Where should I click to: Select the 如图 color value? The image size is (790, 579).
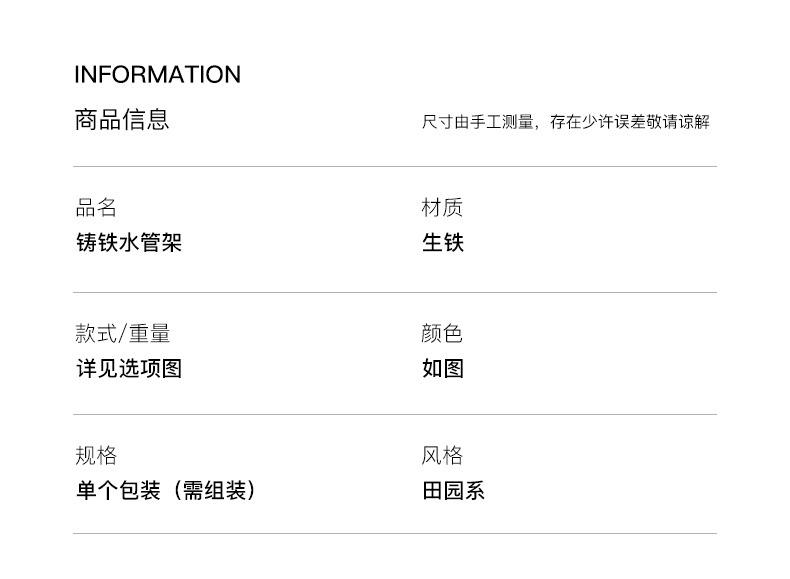pyautogui.click(x=443, y=369)
